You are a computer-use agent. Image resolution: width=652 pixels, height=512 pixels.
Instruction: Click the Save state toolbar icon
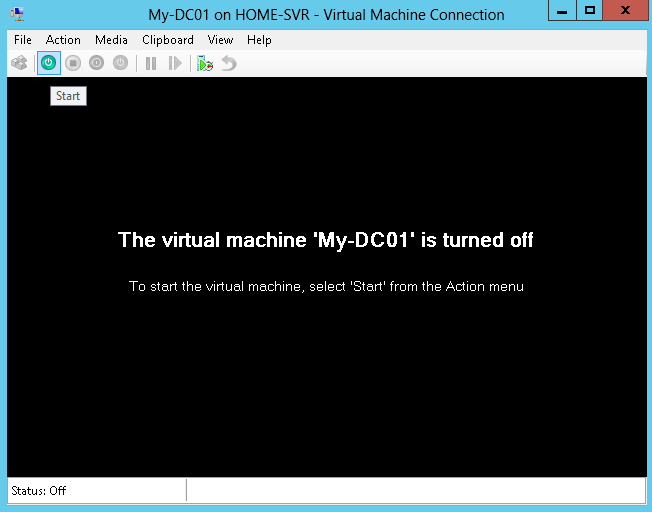pyautogui.click(x=121, y=63)
